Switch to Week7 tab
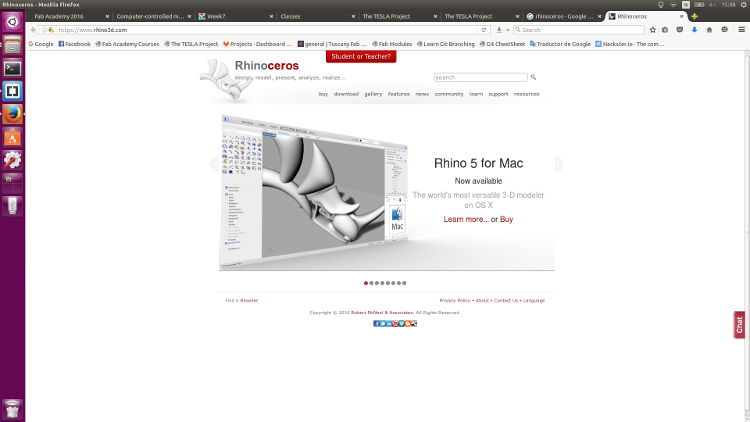750x422 pixels. [x=234, y=16]
